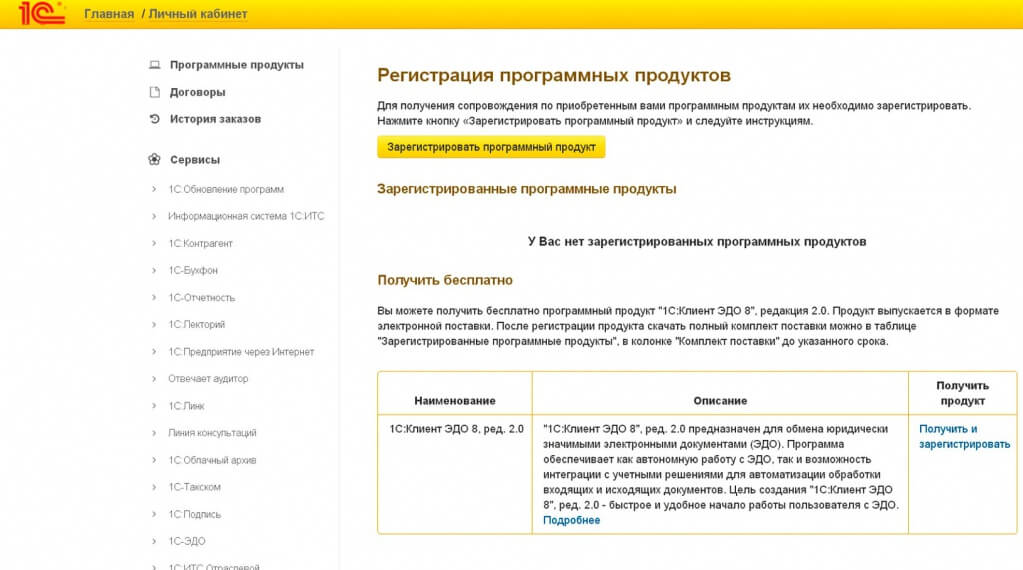Open 1С:Контрагент service
This screenshot has width=1023, height=570.
click(200, 243)
